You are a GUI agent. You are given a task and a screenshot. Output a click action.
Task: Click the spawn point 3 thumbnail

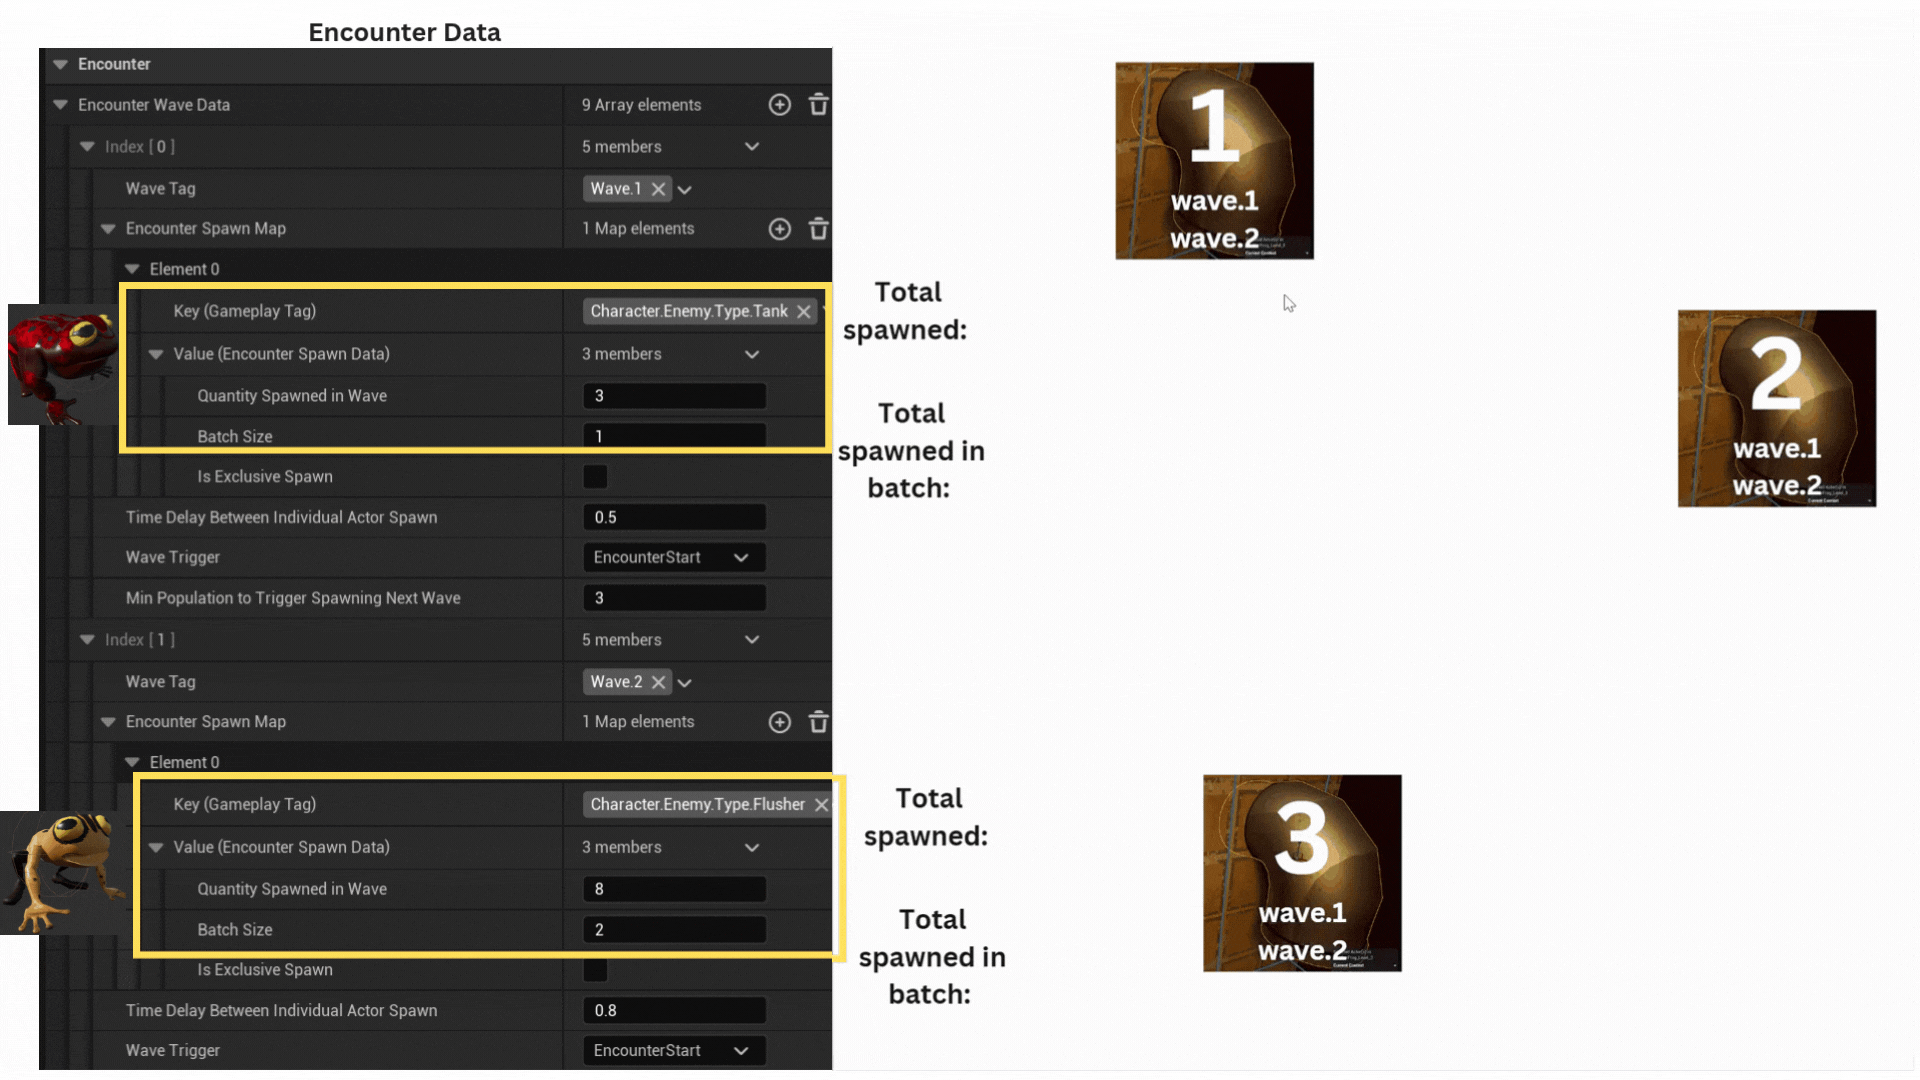click(x=1301, y=872)
